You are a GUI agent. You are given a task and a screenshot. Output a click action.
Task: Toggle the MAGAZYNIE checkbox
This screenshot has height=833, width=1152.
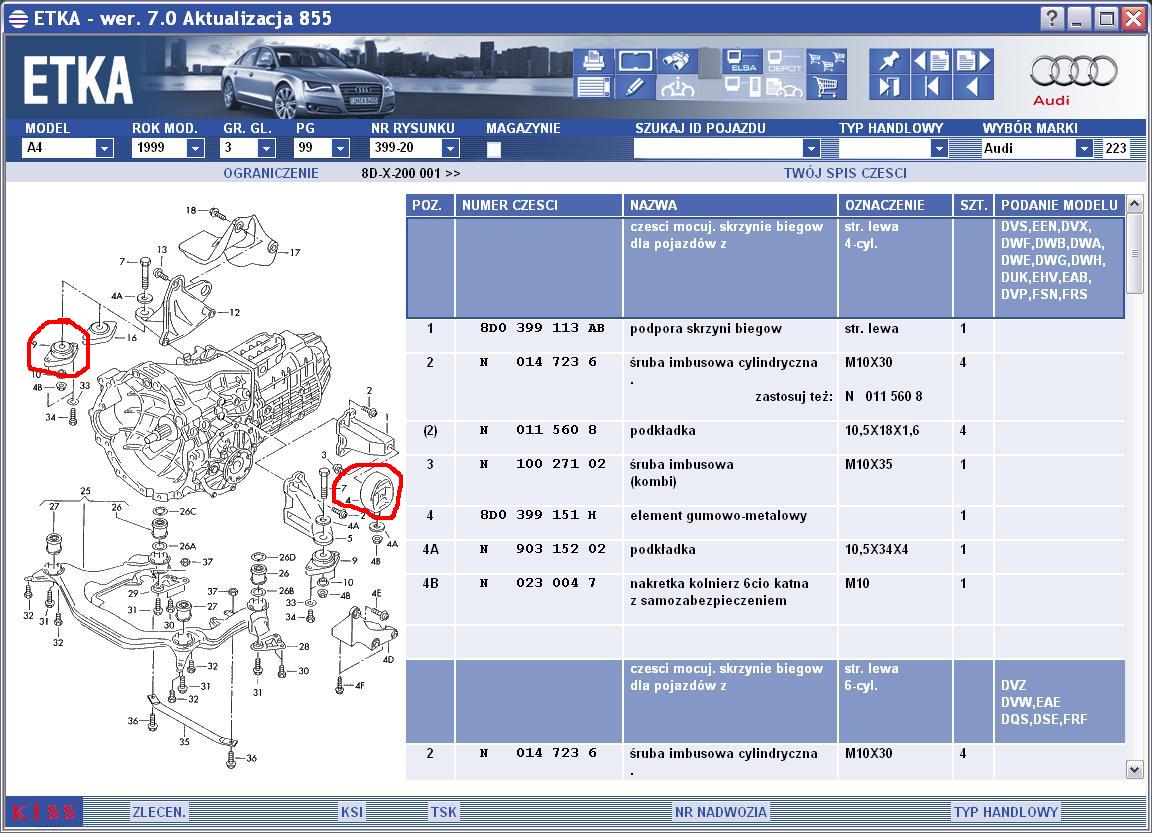click(494, 150)
